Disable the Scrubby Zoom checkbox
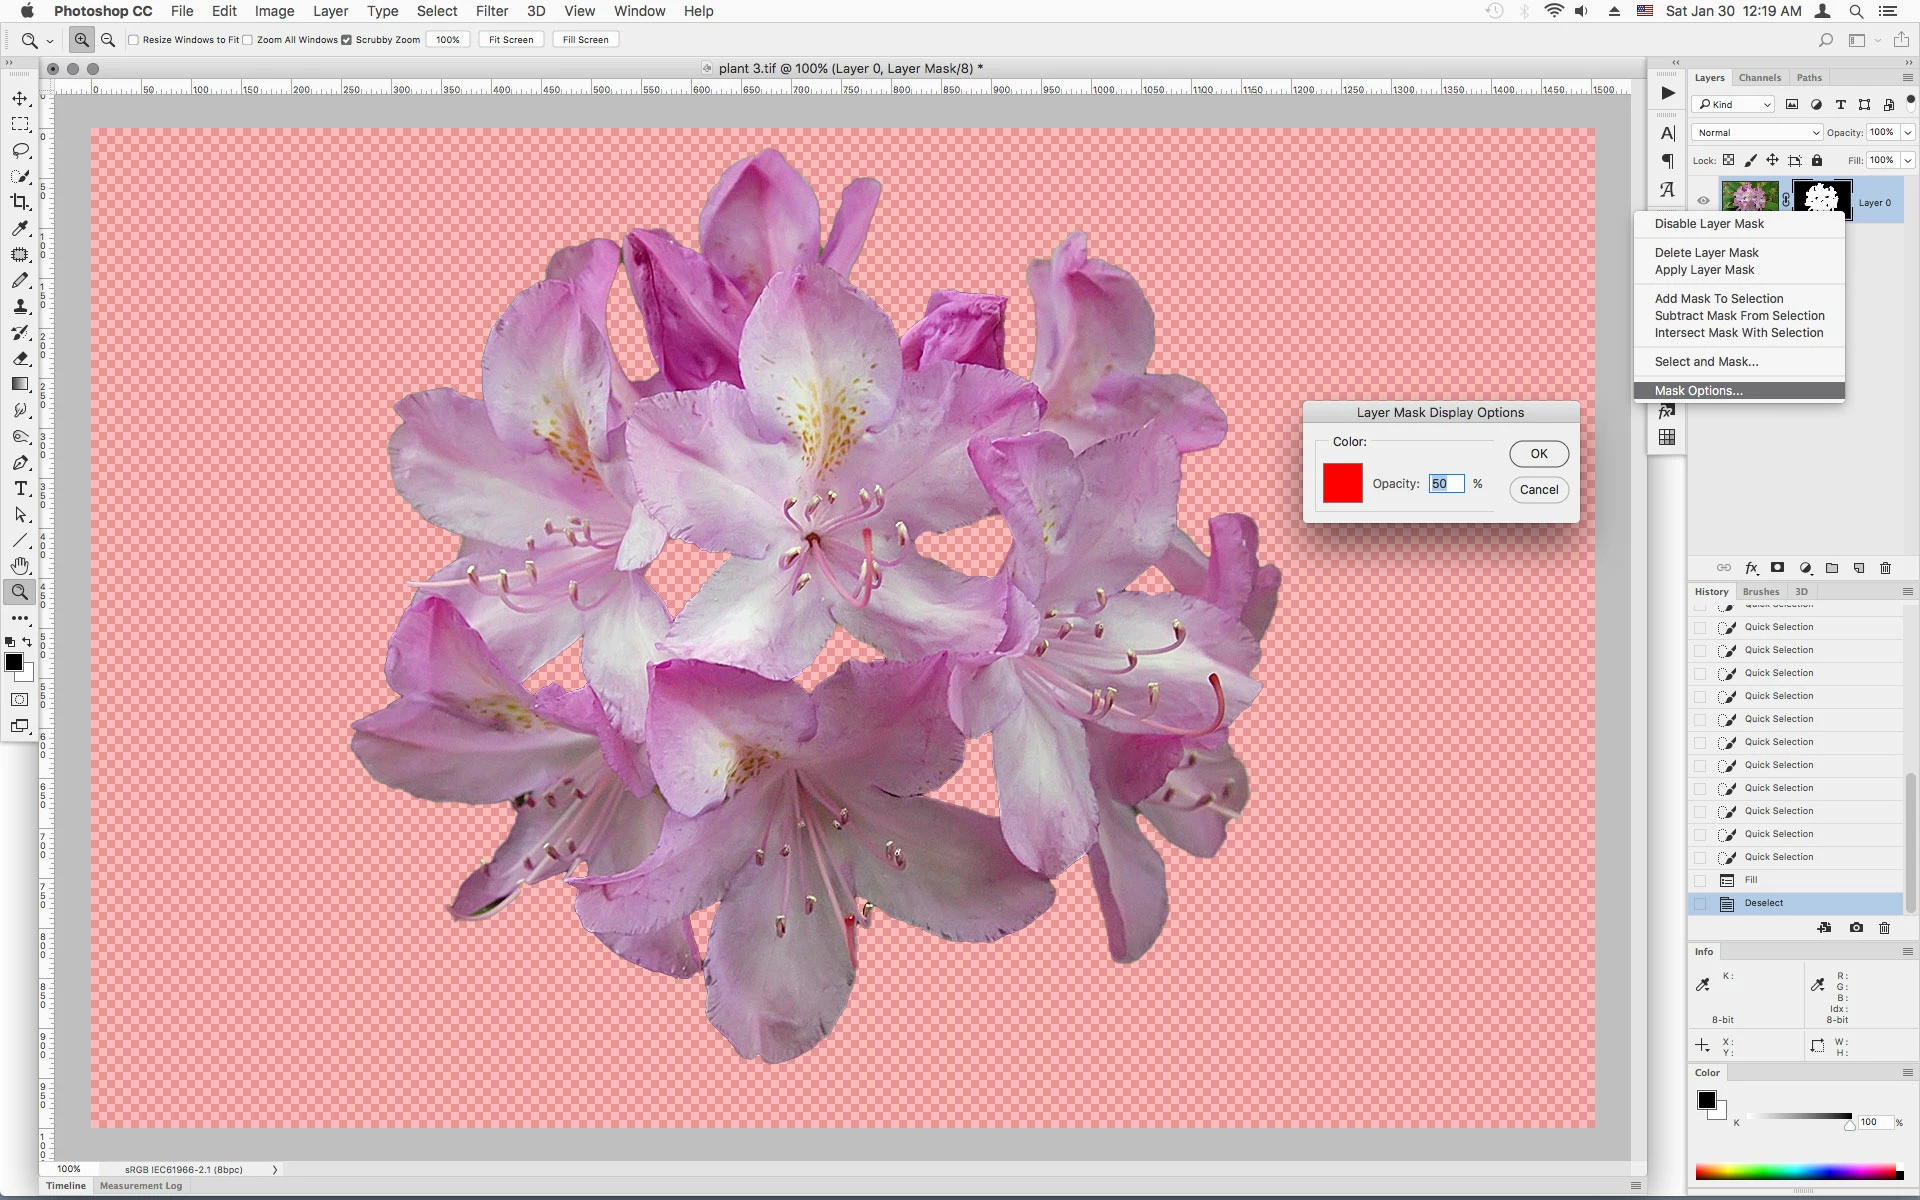 click(347, 40)
